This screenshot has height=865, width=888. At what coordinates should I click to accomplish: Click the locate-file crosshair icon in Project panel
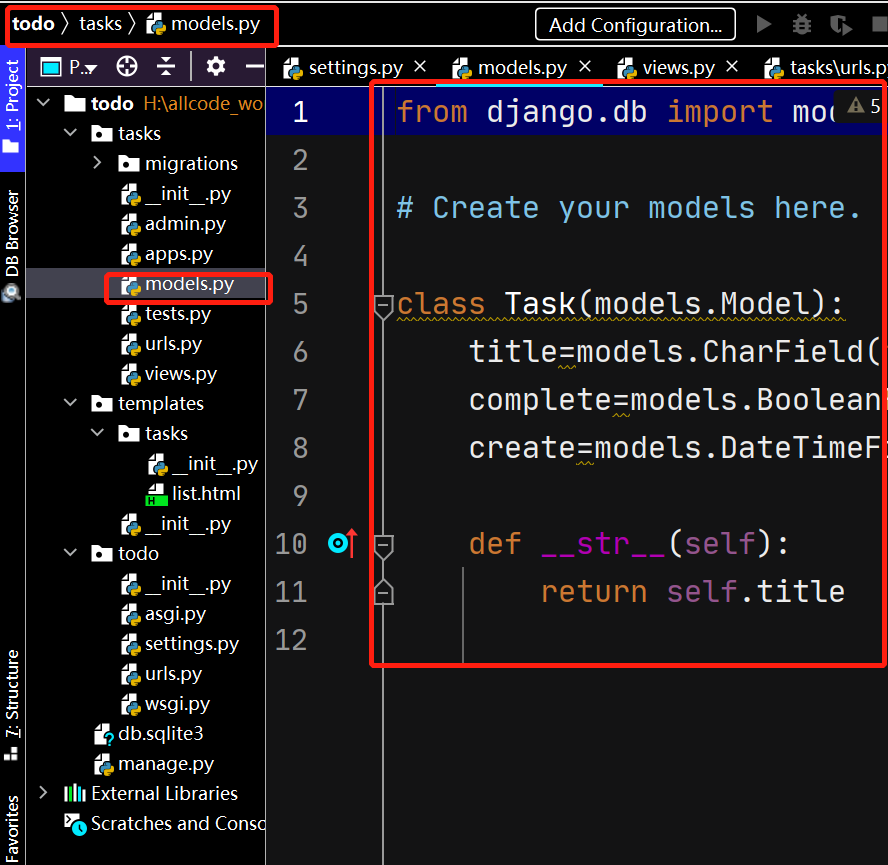(x=126, y=66)
